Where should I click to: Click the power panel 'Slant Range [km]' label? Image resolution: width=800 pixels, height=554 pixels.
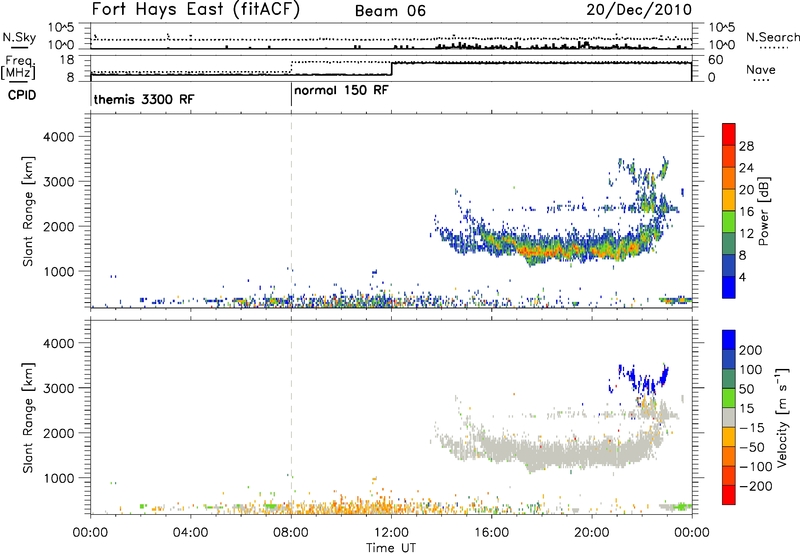pyautogui.click(x=28, y=211)
